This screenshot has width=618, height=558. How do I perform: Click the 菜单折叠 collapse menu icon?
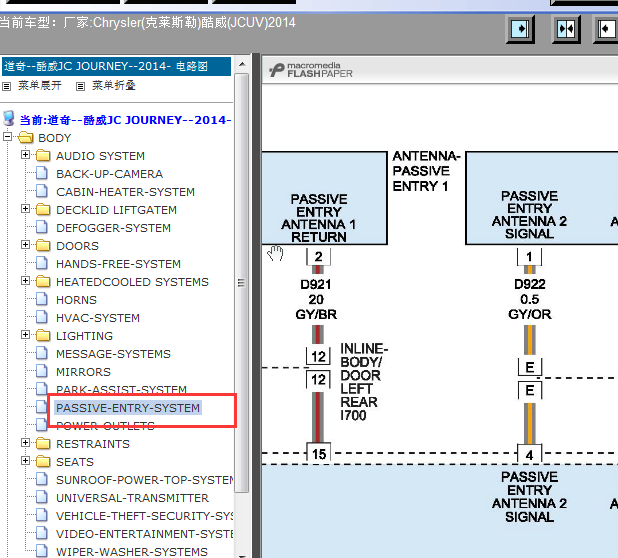click(x=80, y=86)
